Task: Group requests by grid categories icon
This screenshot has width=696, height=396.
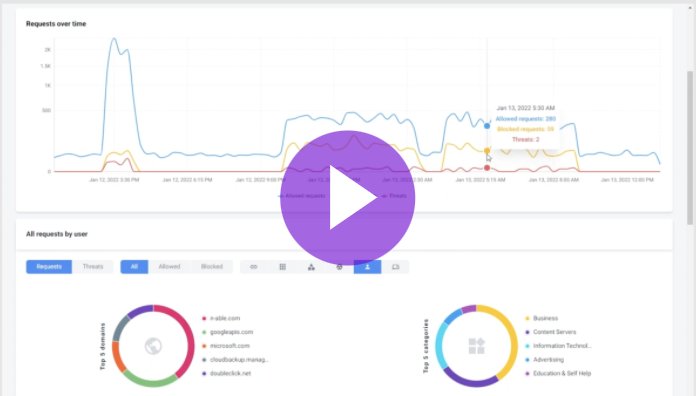Action: coord(282,267)
